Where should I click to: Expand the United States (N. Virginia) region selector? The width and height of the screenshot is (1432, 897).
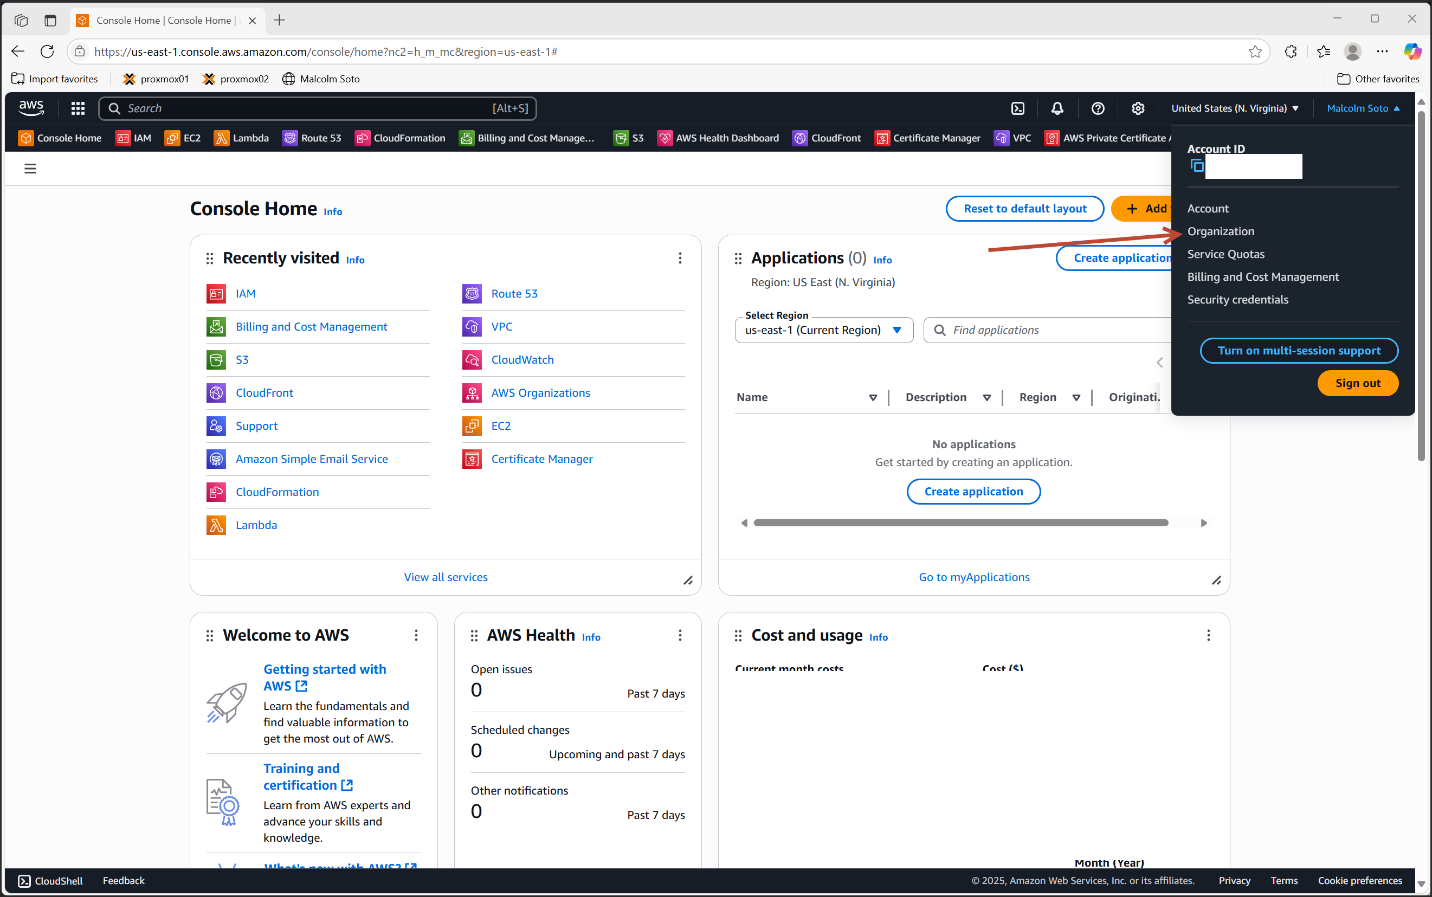pyautogui.click(x=1235, y=108)
